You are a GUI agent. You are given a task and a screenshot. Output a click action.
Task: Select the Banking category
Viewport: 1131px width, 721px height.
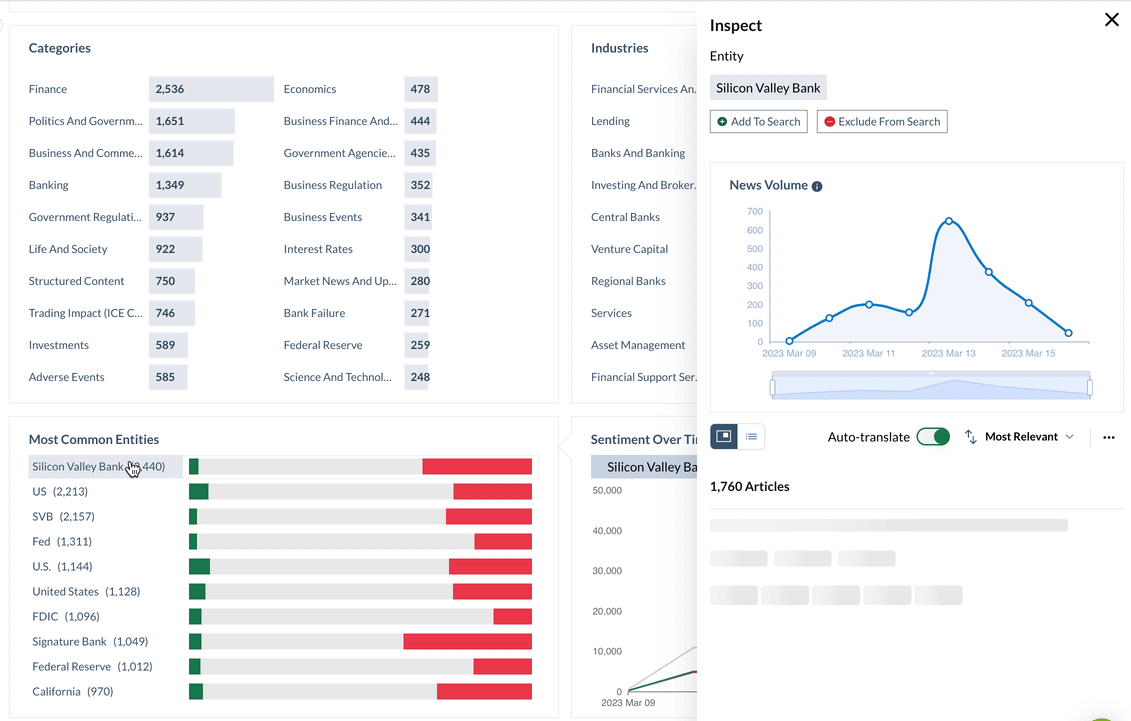tap(48, 185)
